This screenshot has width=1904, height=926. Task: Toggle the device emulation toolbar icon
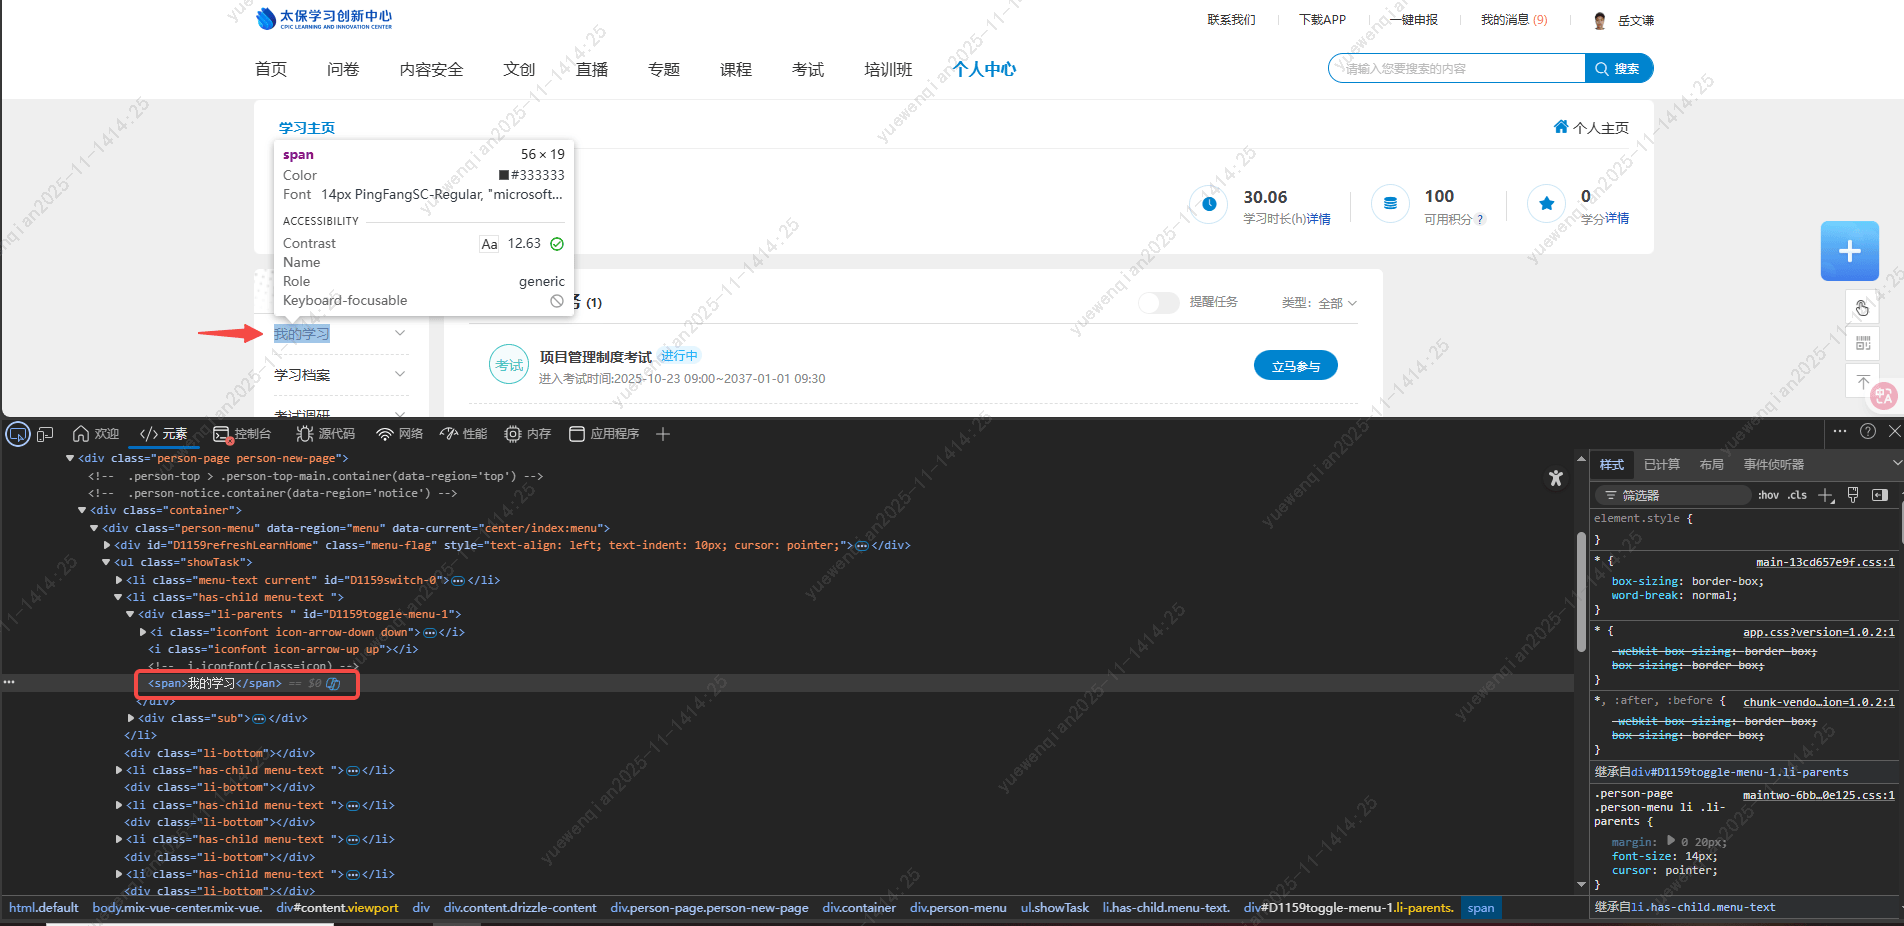point(45,433)
